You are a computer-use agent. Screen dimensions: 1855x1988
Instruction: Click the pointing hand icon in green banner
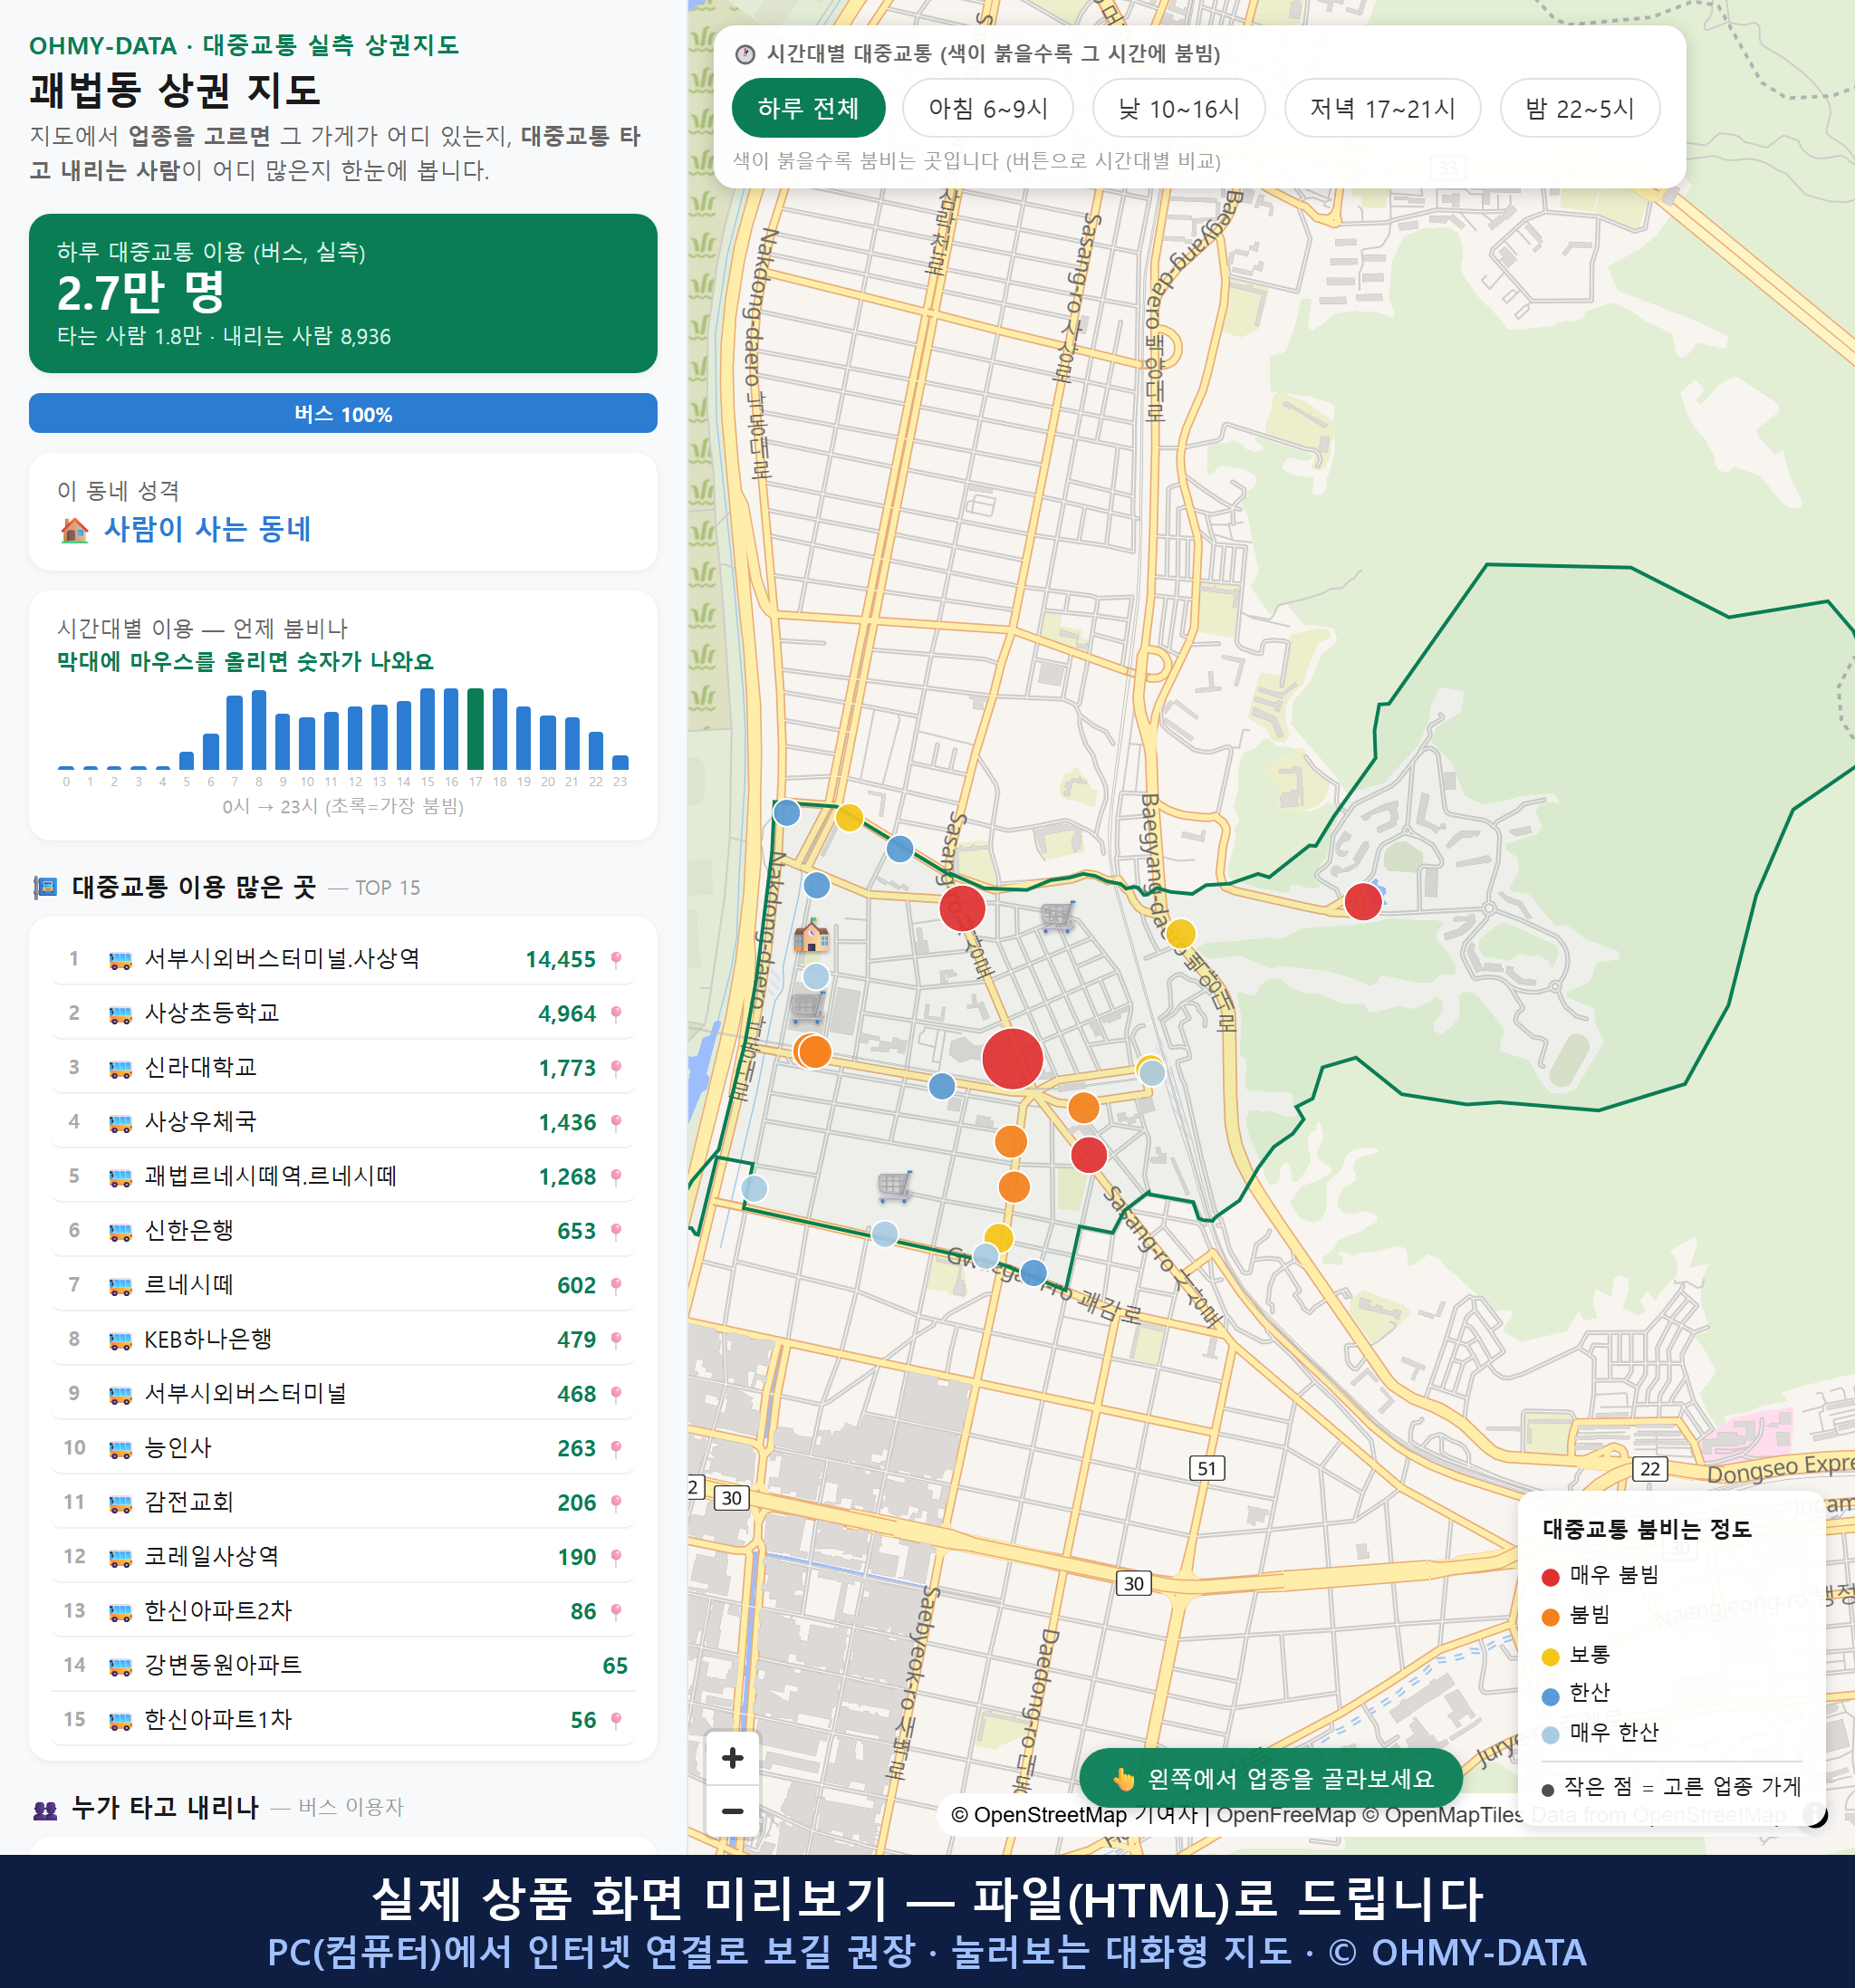1124,1779
